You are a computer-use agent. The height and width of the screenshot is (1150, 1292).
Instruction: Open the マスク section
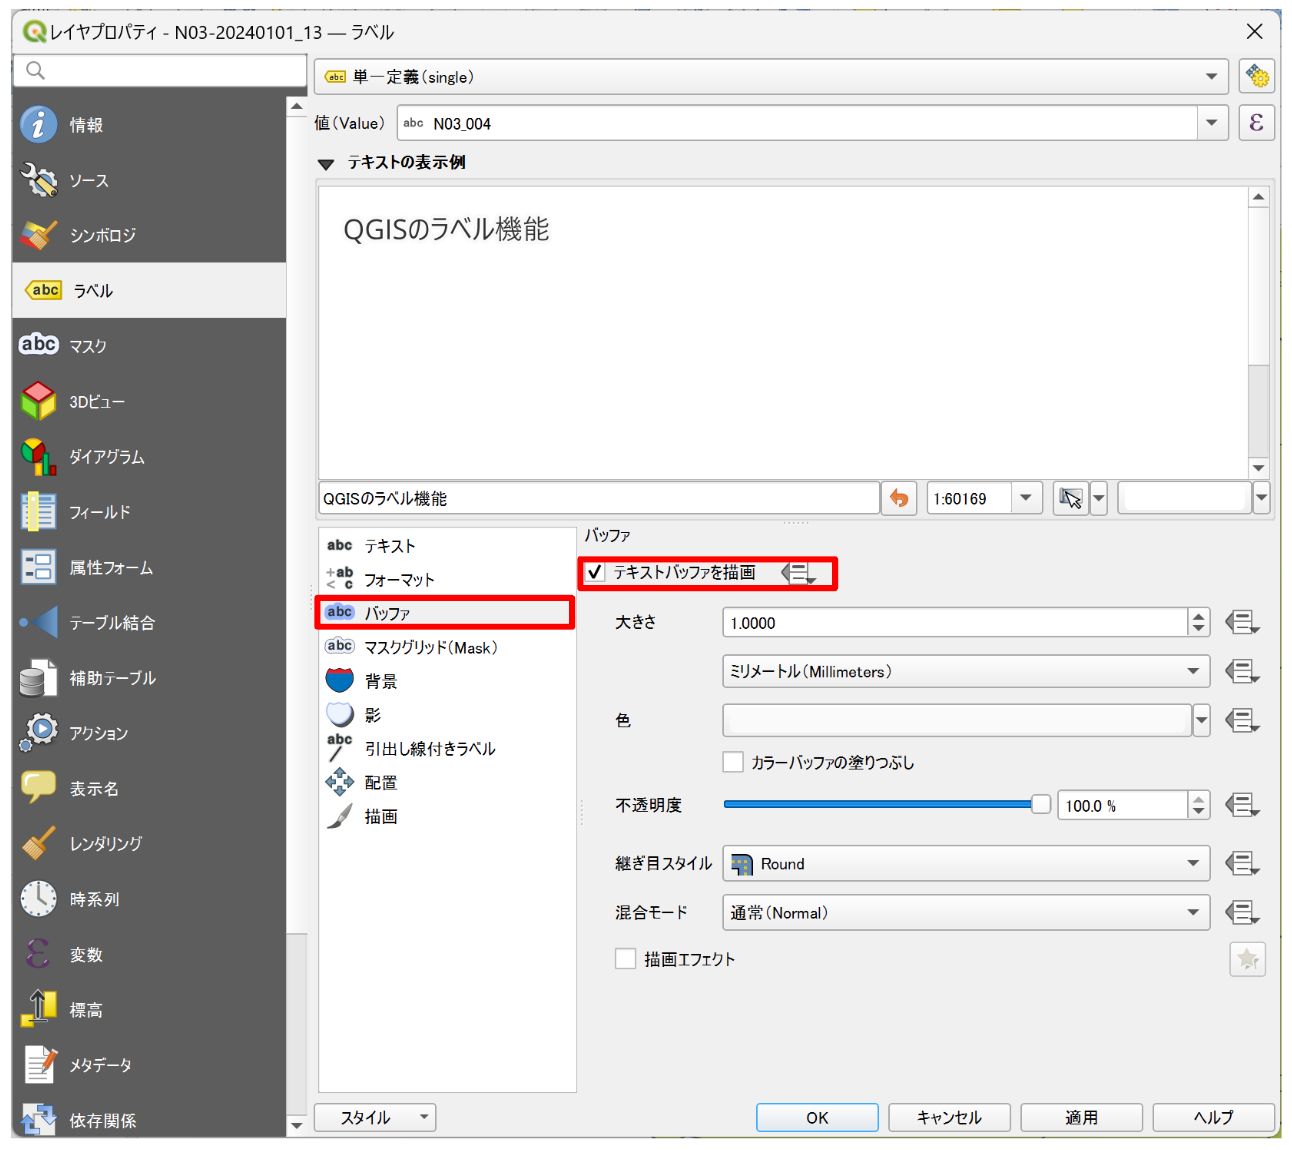click(149, 346)
